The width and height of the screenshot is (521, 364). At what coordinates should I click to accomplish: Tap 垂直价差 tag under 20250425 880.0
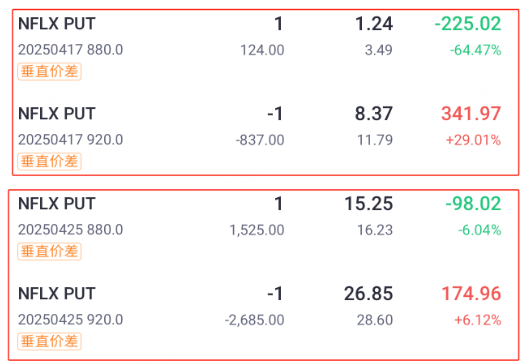(49, 251)
